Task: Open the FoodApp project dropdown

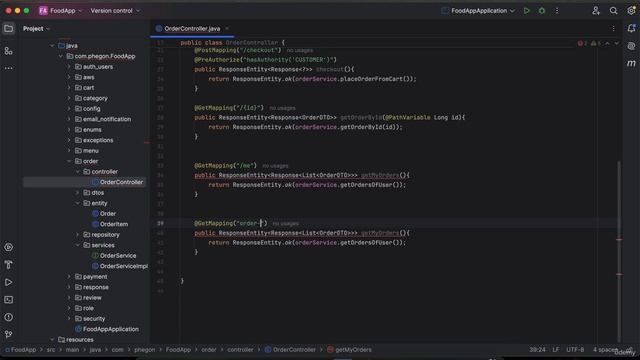Action: [x=65, y=11]
